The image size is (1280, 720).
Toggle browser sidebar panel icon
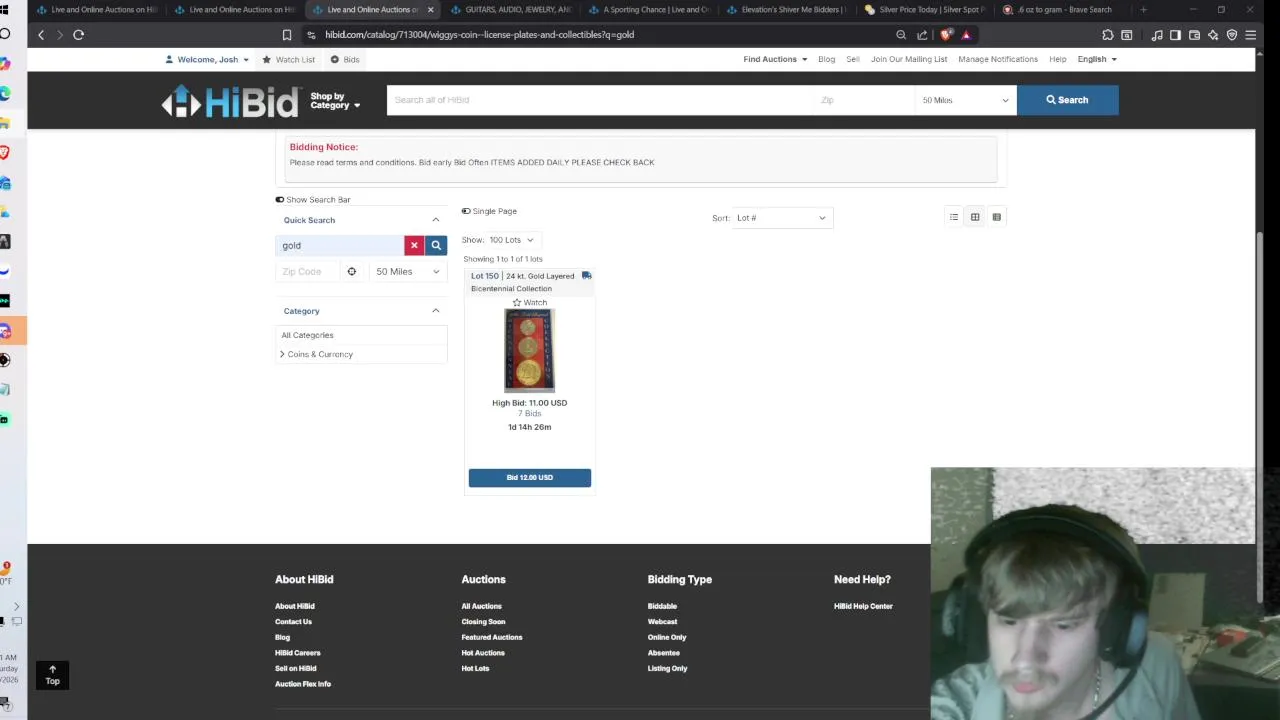coord(1175,35)
